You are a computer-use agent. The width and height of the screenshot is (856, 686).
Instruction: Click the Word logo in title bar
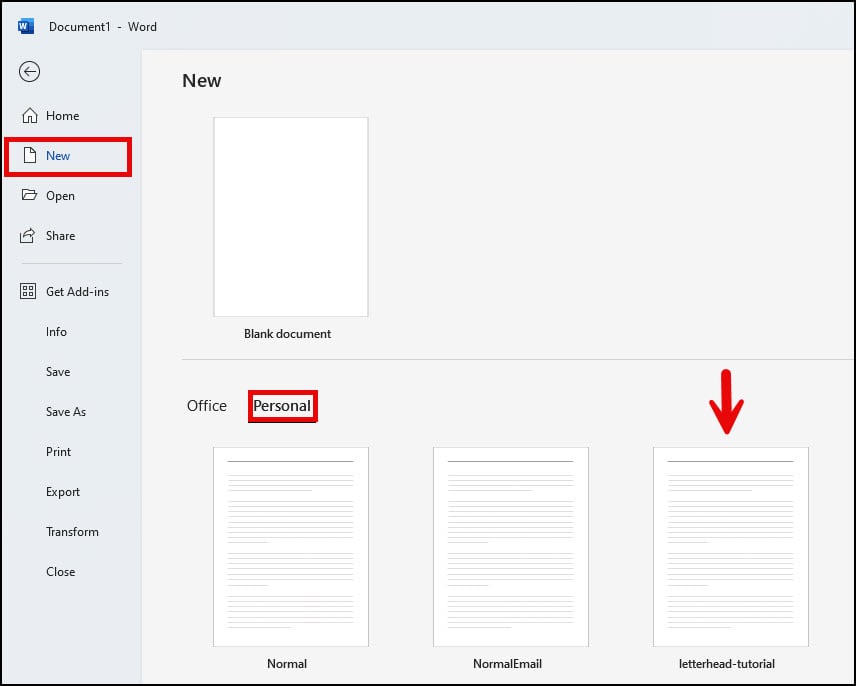point(26,26)
